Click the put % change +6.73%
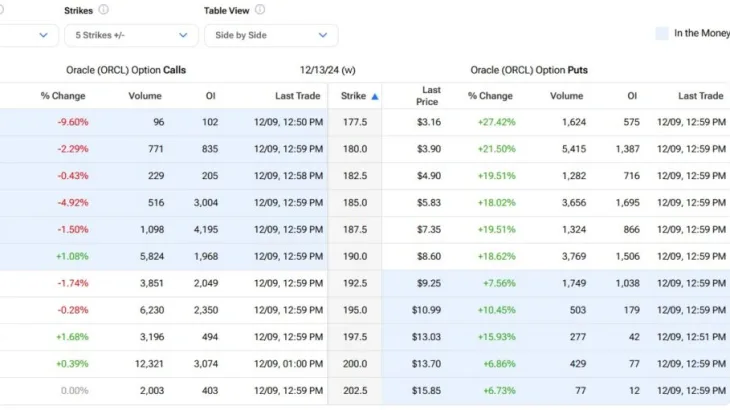Image resolution: width=730 pixels, height=410 pixels. point(499,391)
